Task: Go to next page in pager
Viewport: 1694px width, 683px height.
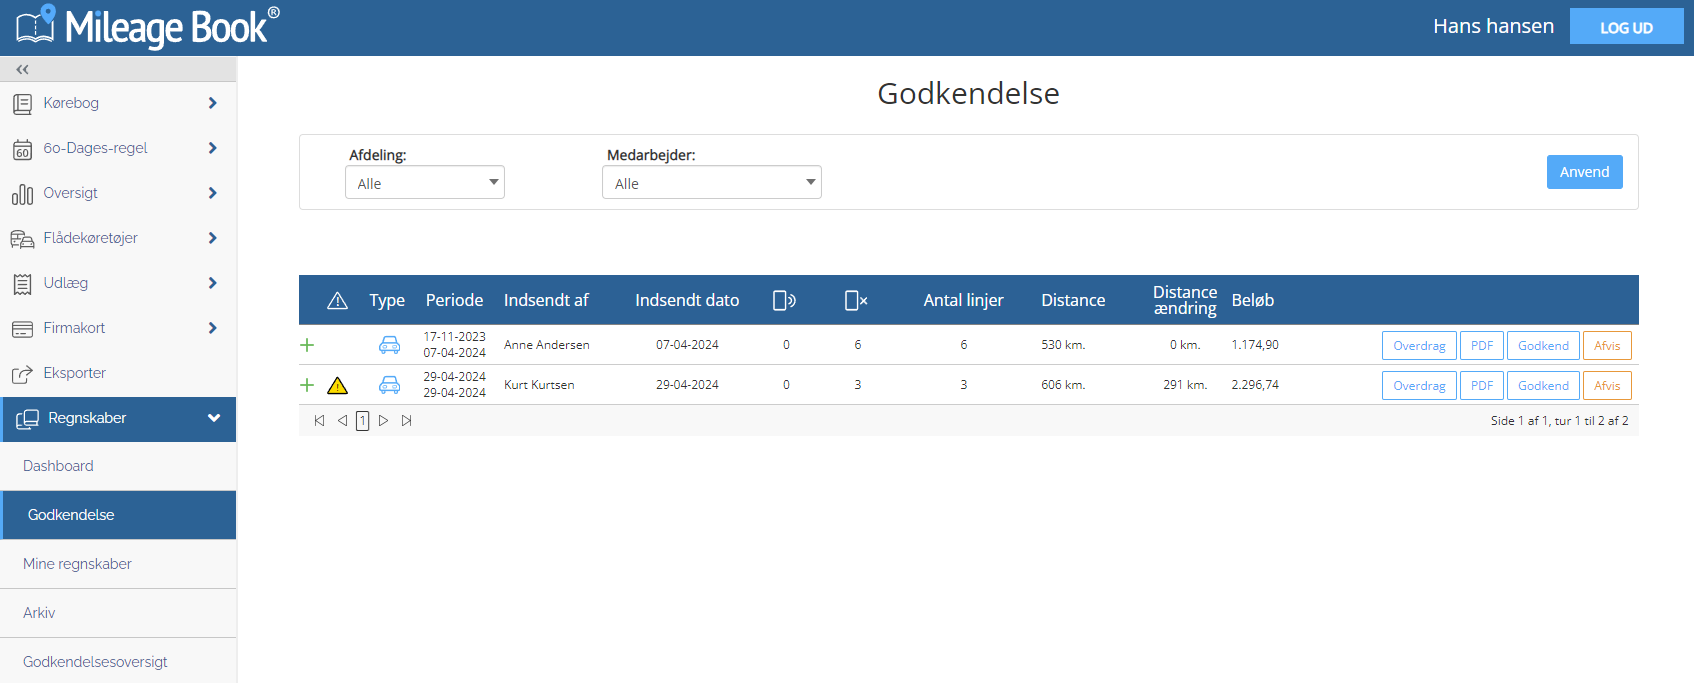Action: click(x=383, y=421)
